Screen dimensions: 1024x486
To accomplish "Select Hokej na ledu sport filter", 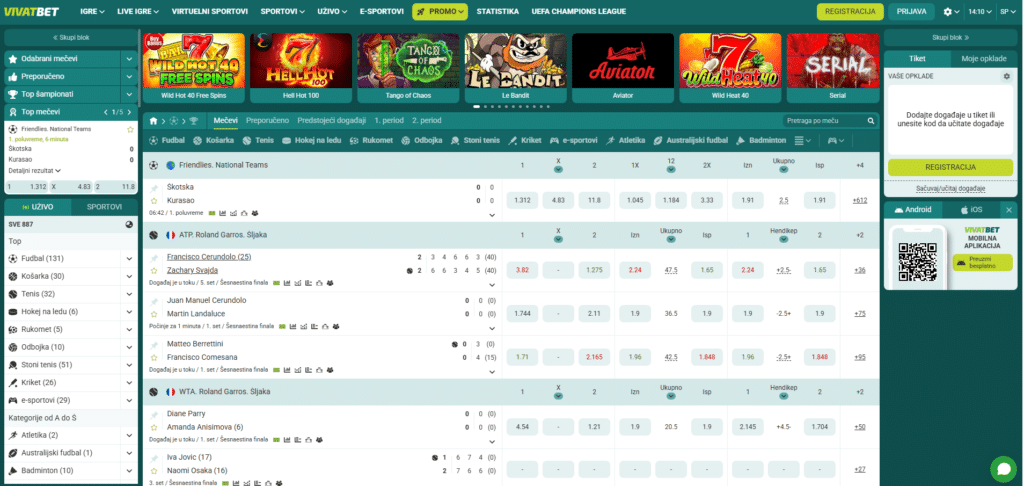I will (x=312, y=140).
